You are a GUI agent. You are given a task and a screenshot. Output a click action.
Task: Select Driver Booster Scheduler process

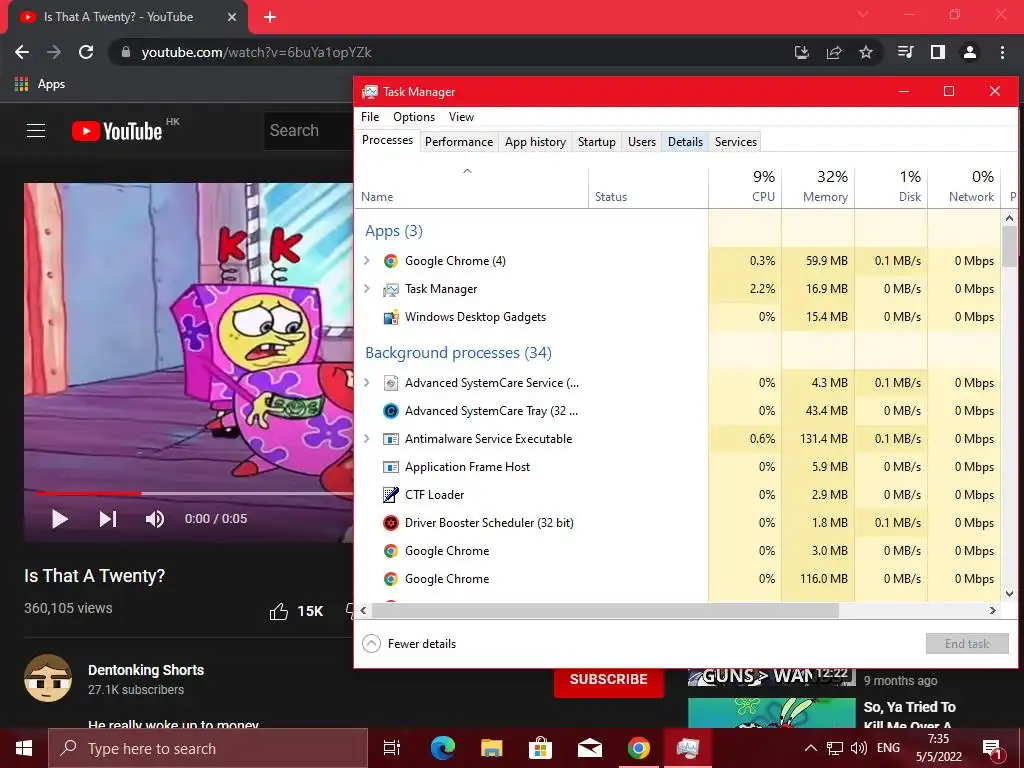(678, 523)
